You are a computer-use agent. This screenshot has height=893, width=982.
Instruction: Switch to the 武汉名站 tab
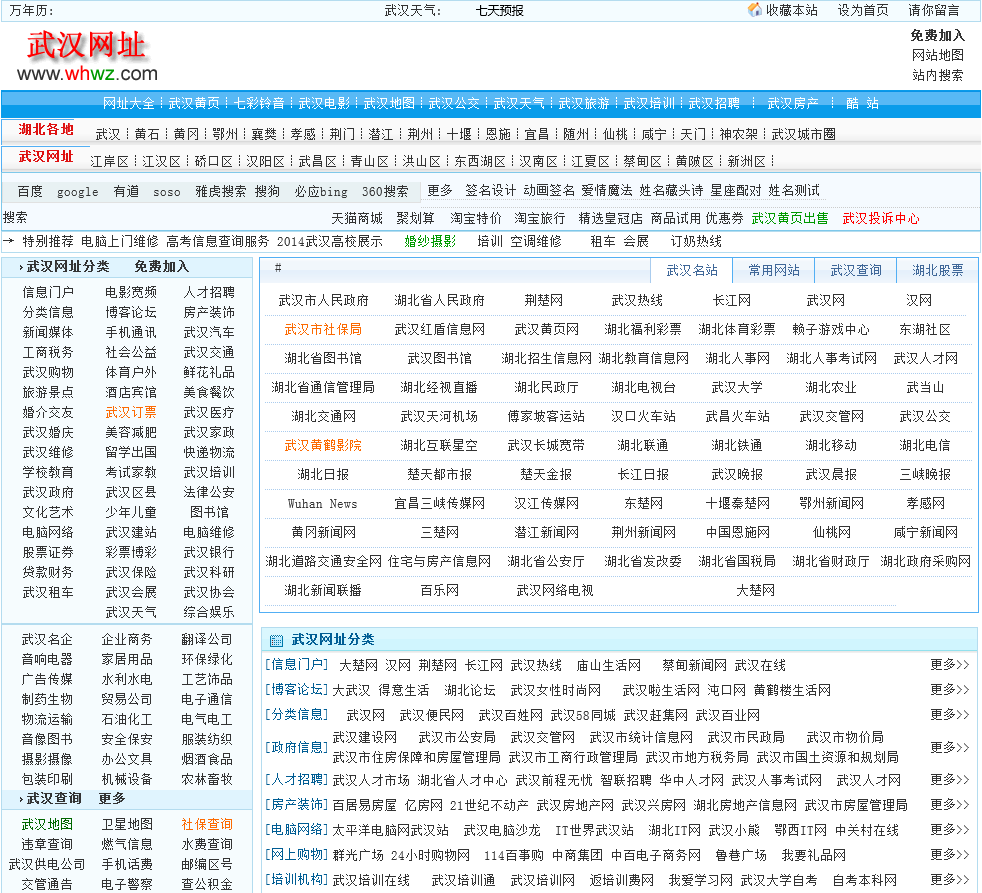click(x=691, y=271)
